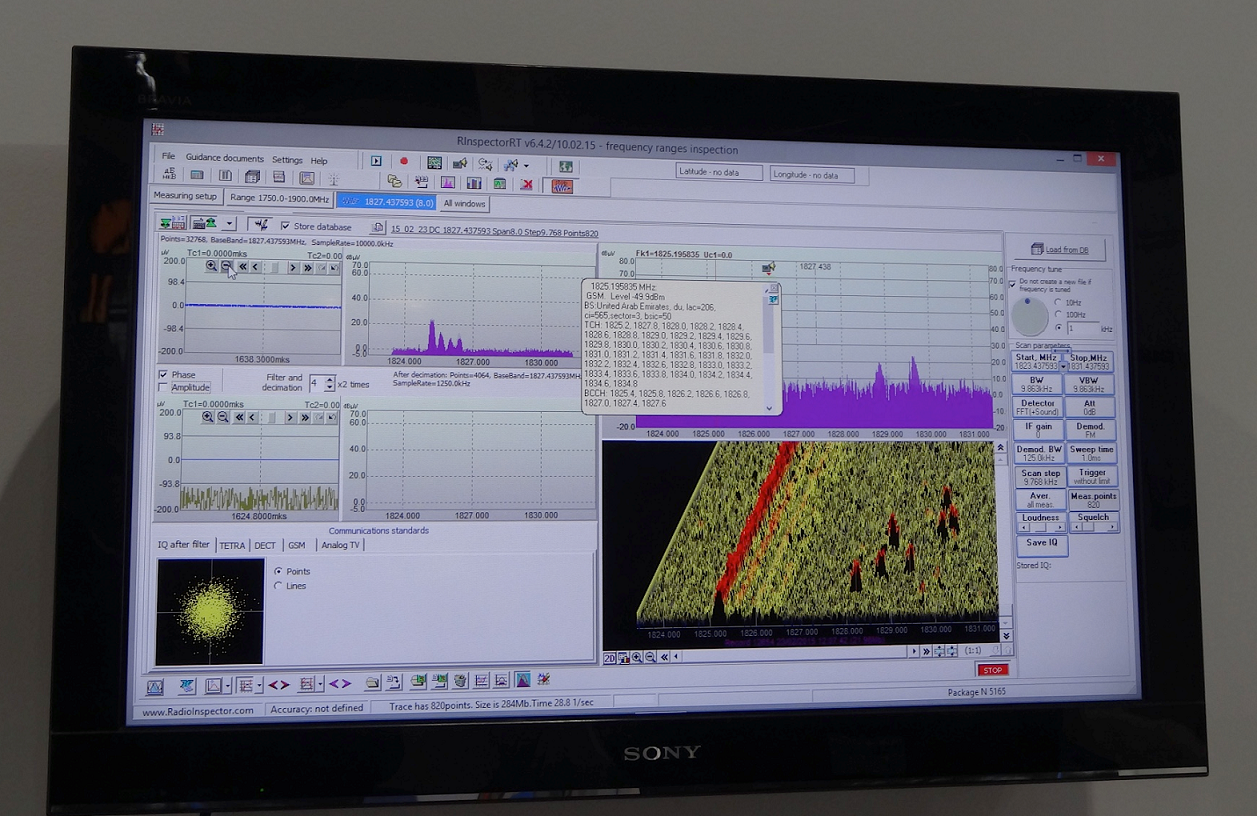1257x816 pixels.
Task: Enable the Amplitude checkbox
Action: tap(164, 387)
